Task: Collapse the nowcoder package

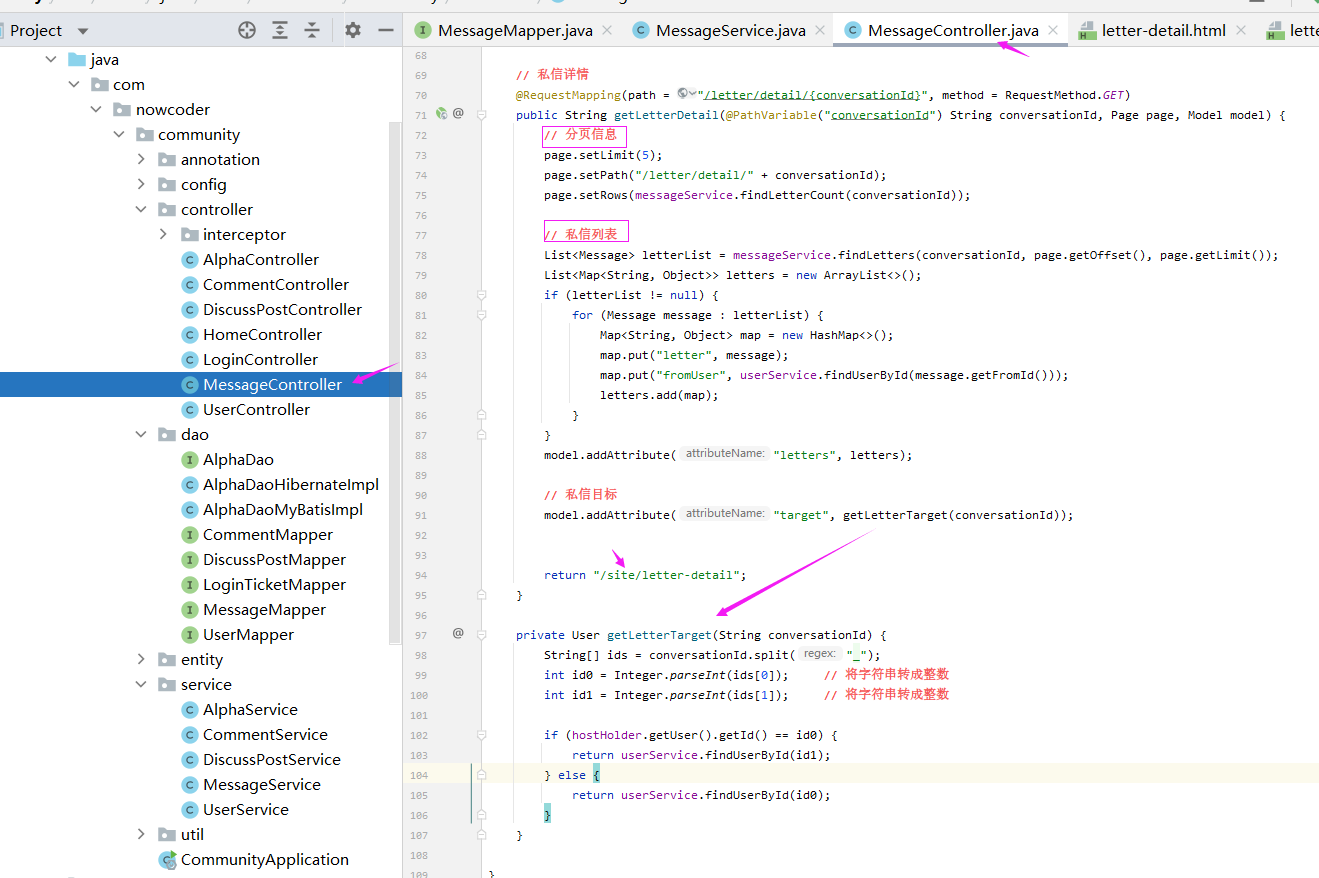Action: click(x=96, y=110)
